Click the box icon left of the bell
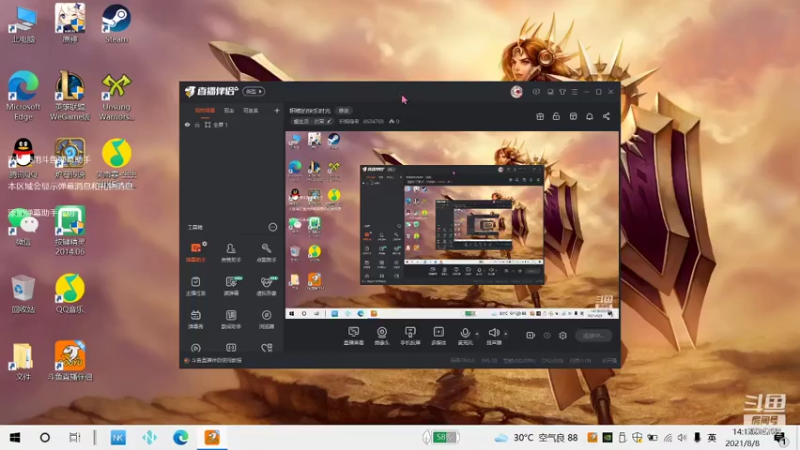Viewport: 800px width, 450px height. click(573, 116)
